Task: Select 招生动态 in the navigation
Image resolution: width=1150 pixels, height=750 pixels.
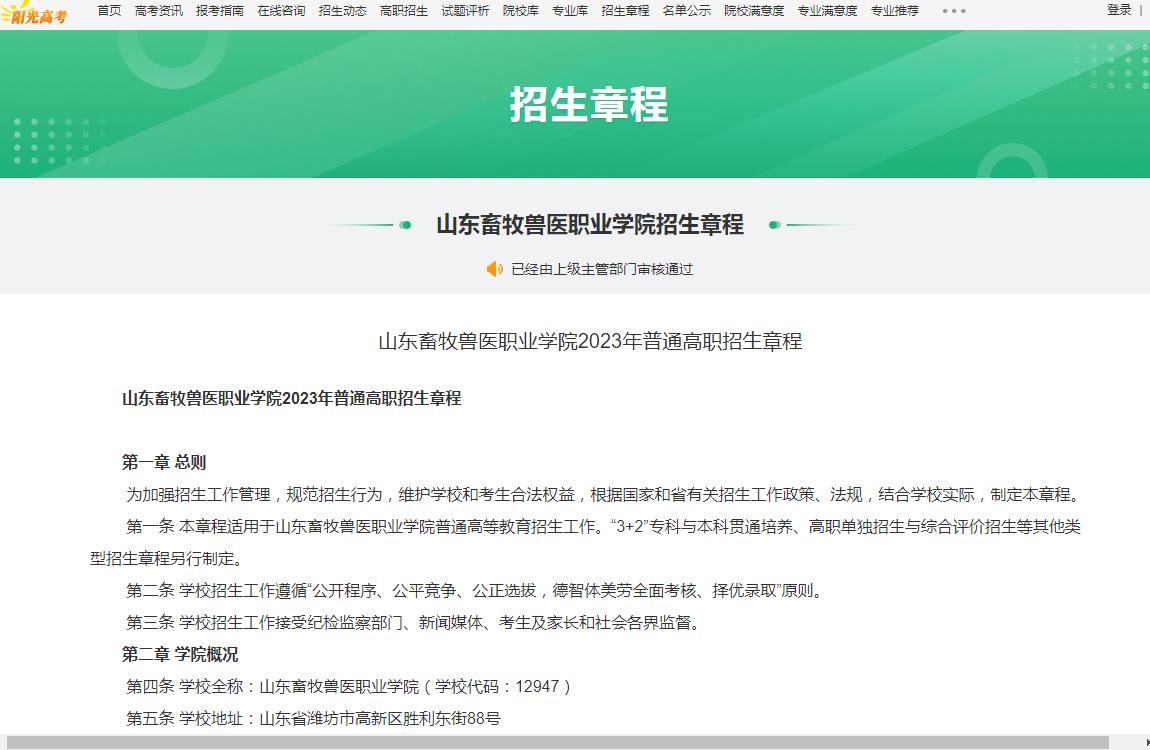Action: click(343, 11)
